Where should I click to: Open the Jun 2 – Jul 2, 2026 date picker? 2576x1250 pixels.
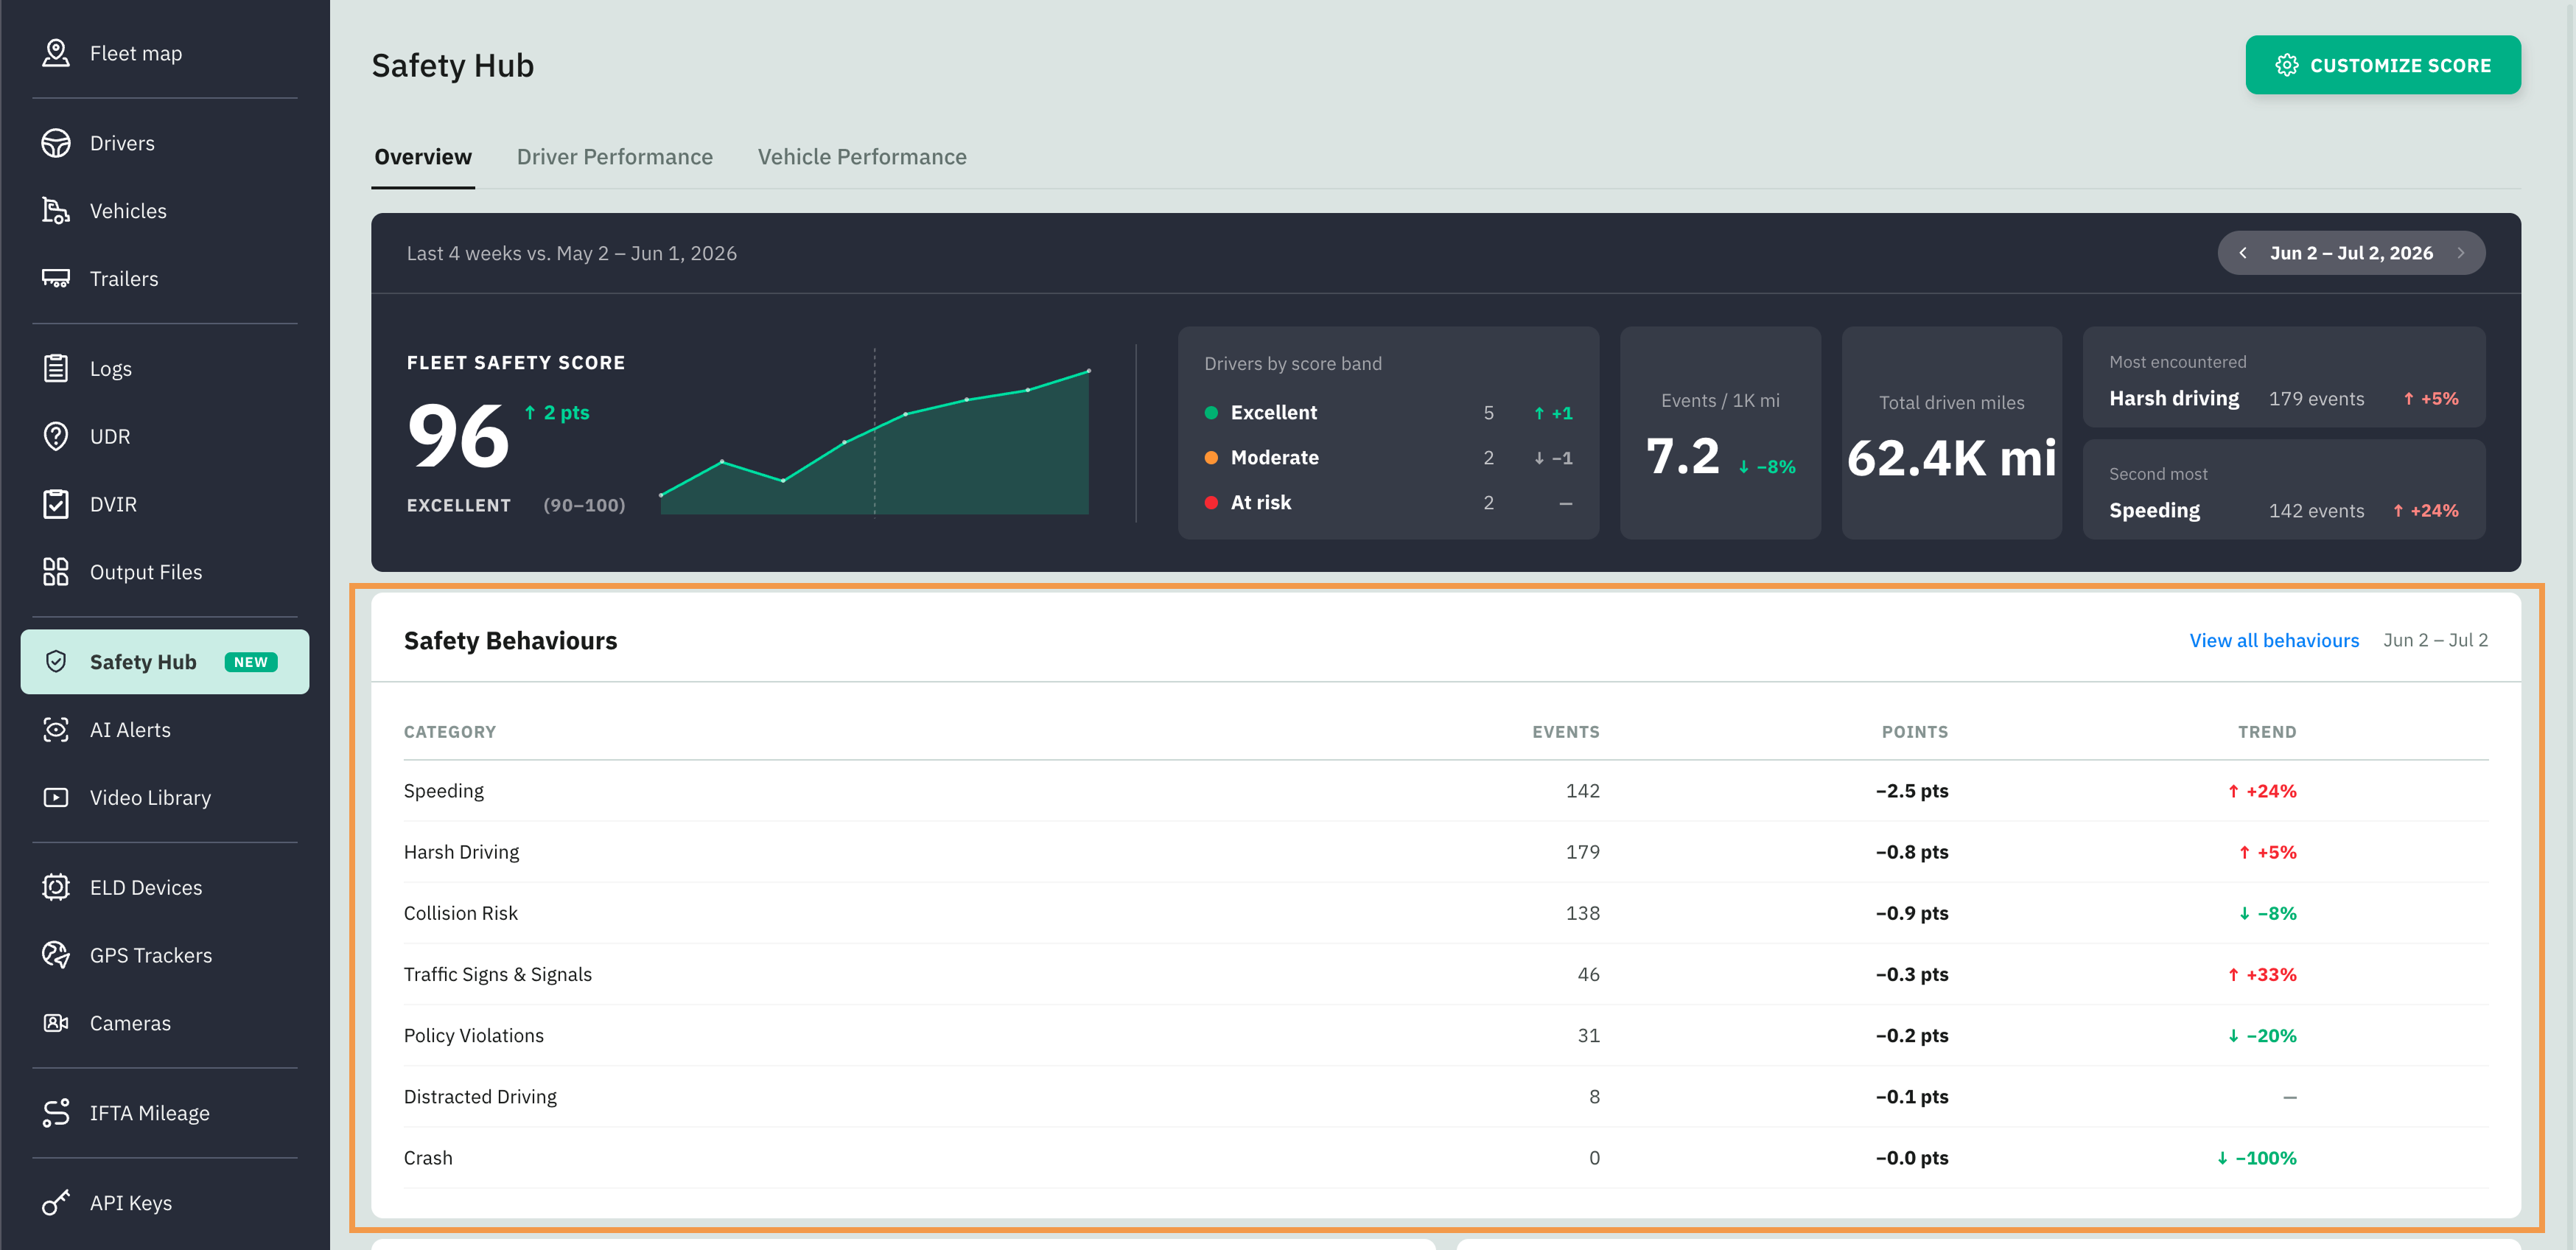[2351, 253]
